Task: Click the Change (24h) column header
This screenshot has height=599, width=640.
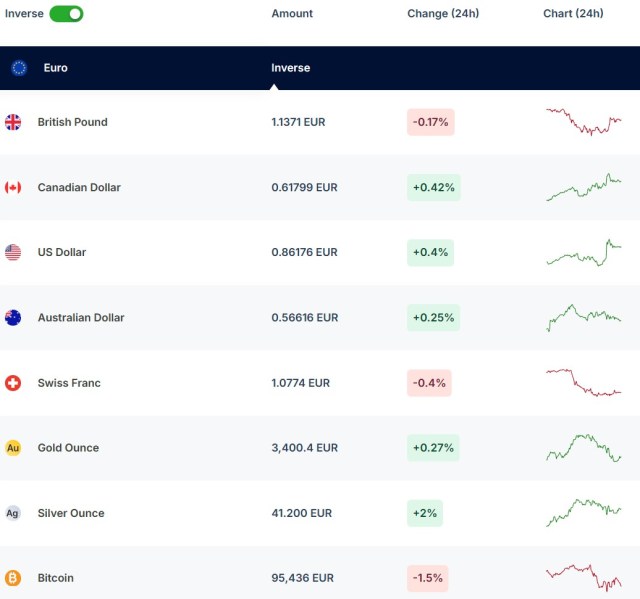Action: (440, 14)
